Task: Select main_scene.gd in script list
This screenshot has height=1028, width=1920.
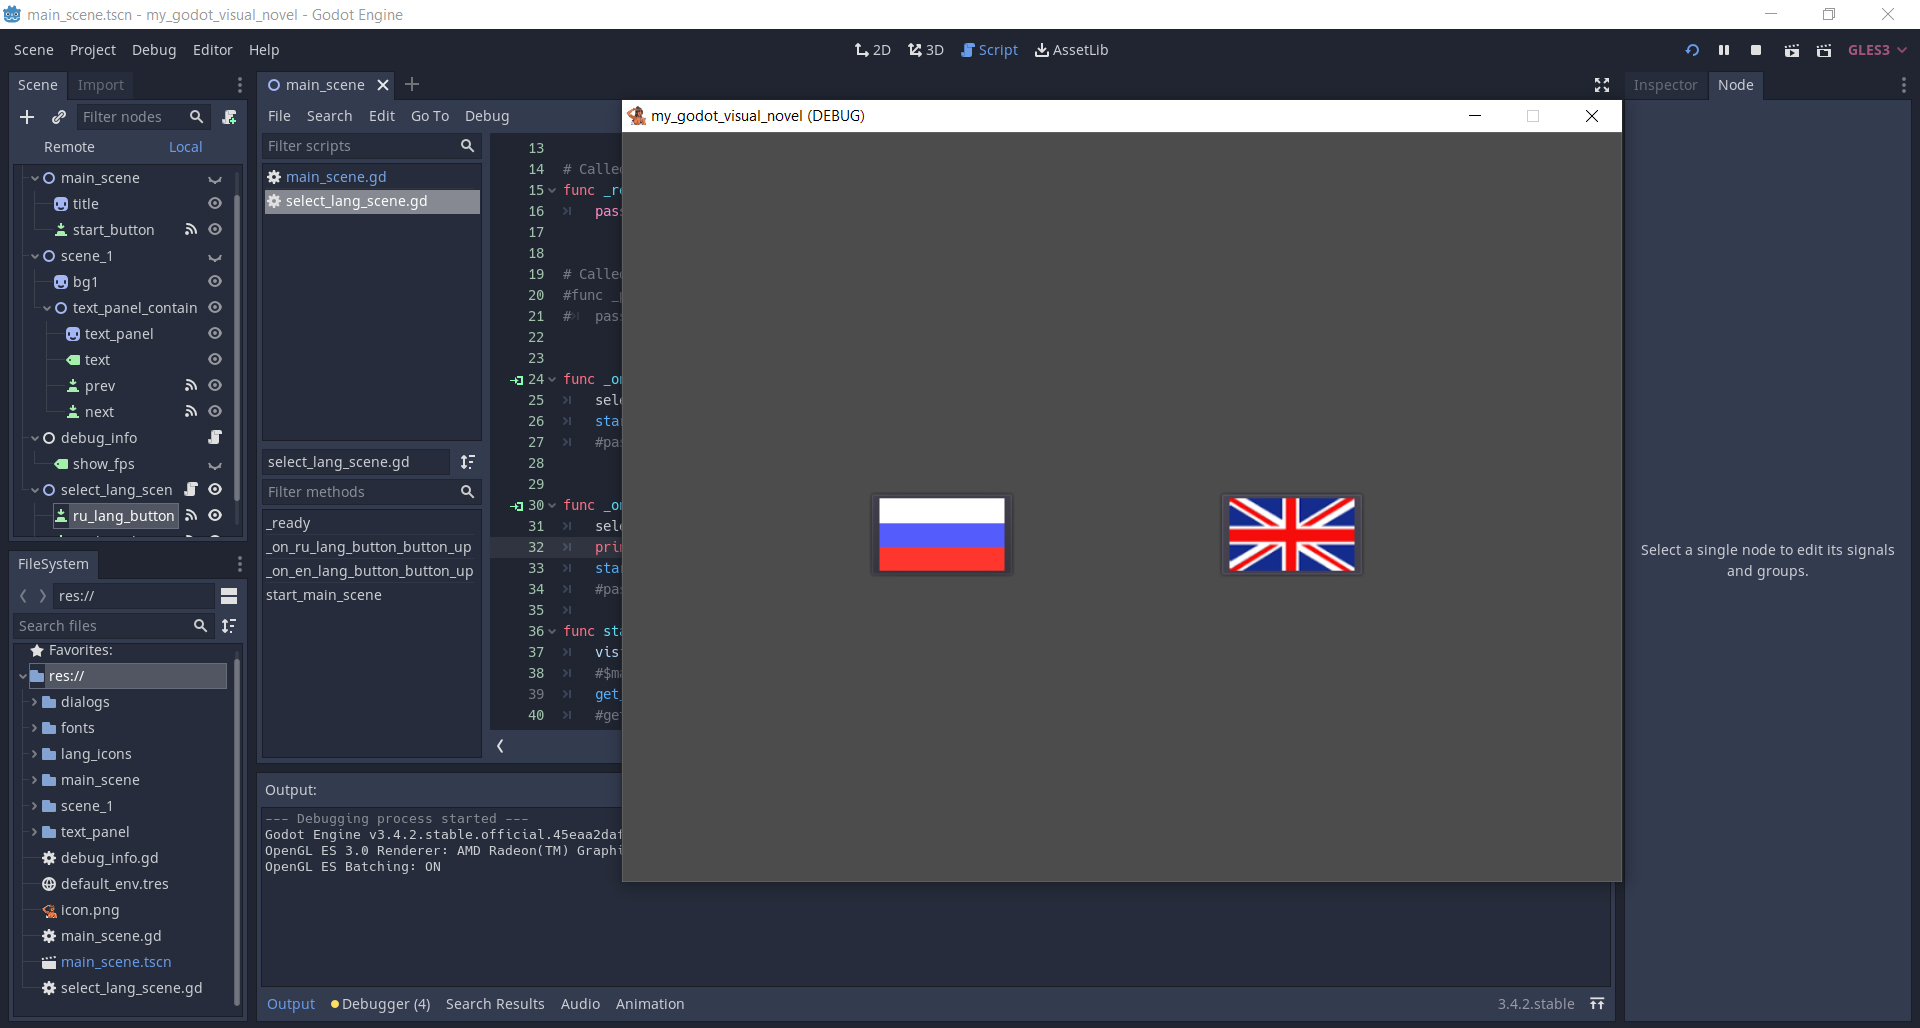Action: 372,177
